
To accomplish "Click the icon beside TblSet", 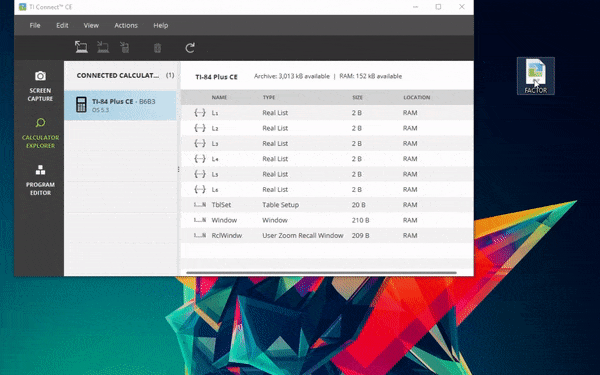I will coord(200,205).
